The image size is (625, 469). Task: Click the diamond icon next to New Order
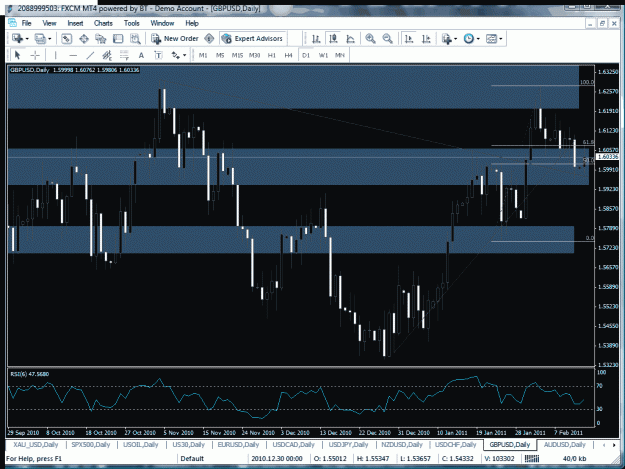pos(209,39)
